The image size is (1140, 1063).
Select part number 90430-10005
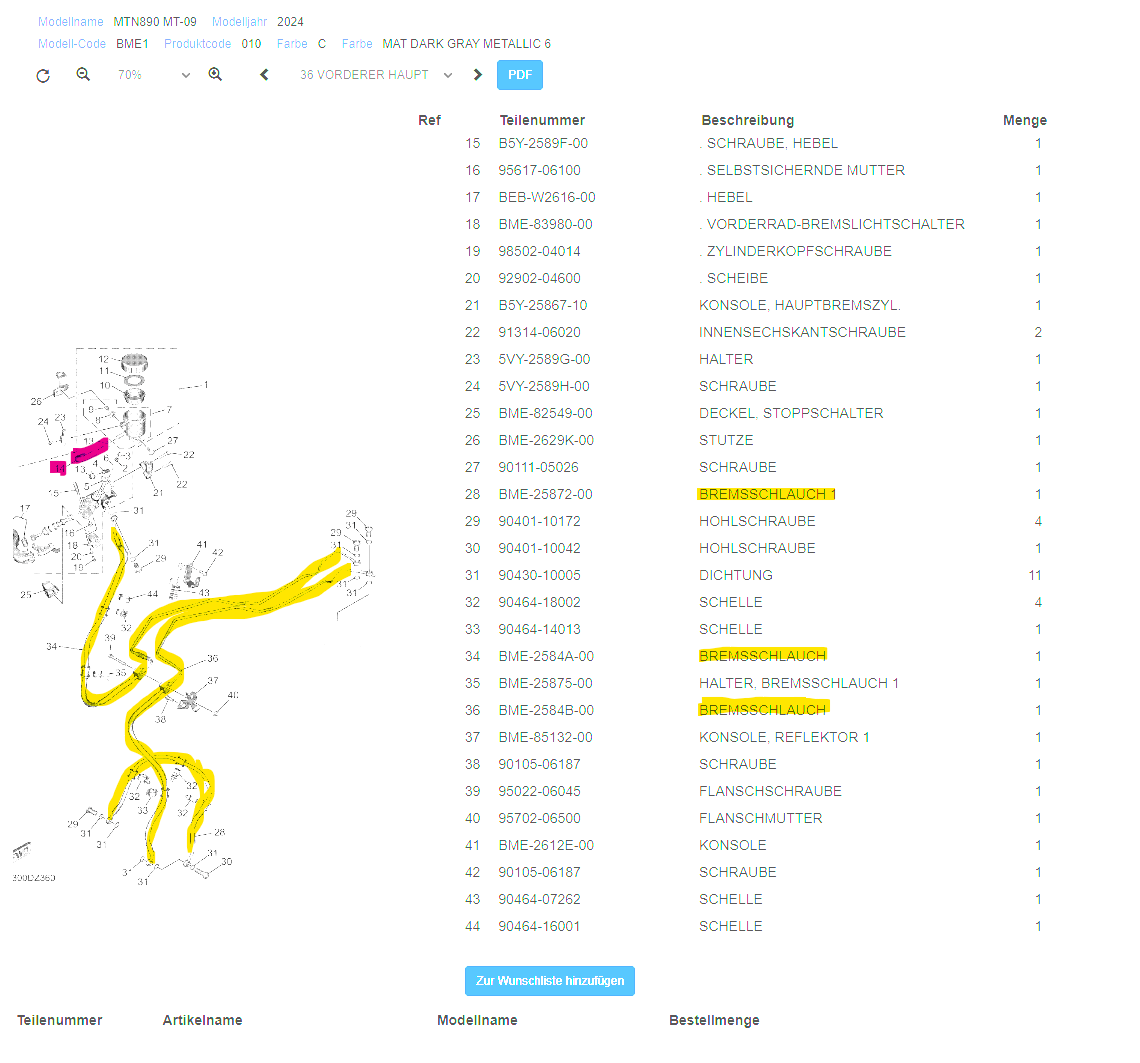pyautogui.click(x=539, y=575)
